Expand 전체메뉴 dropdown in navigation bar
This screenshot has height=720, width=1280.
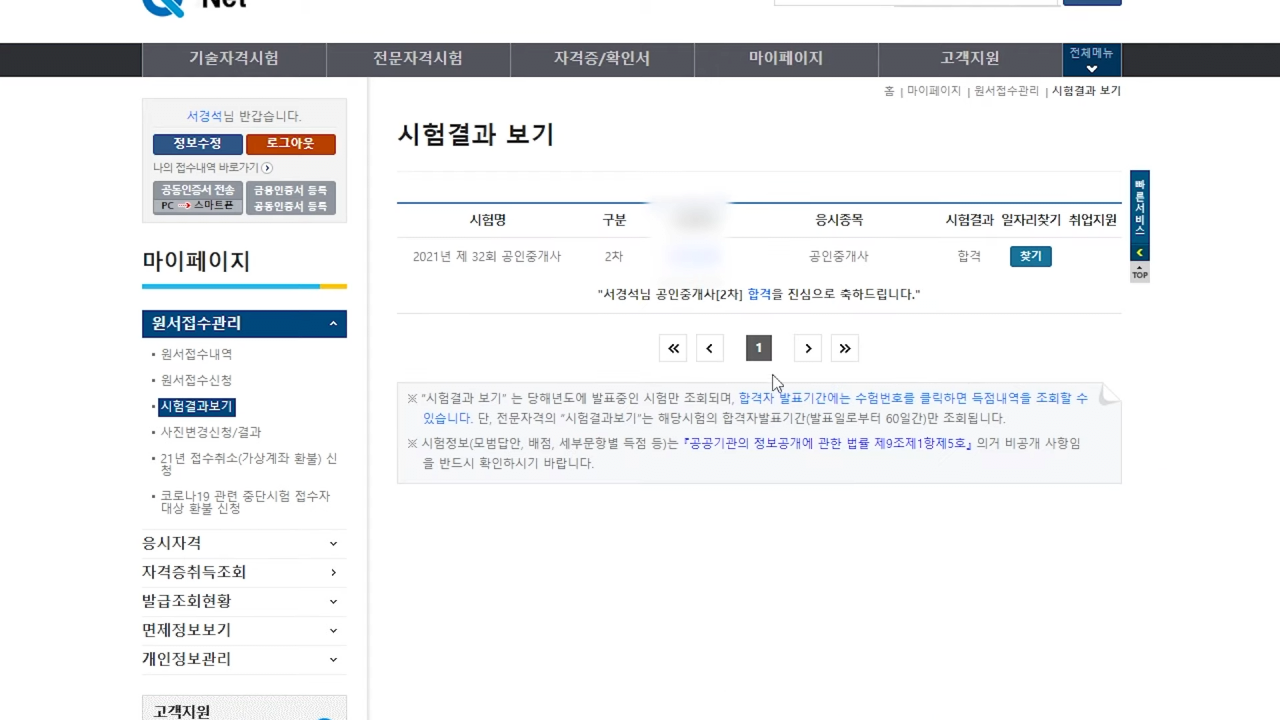coord(1091,60)
